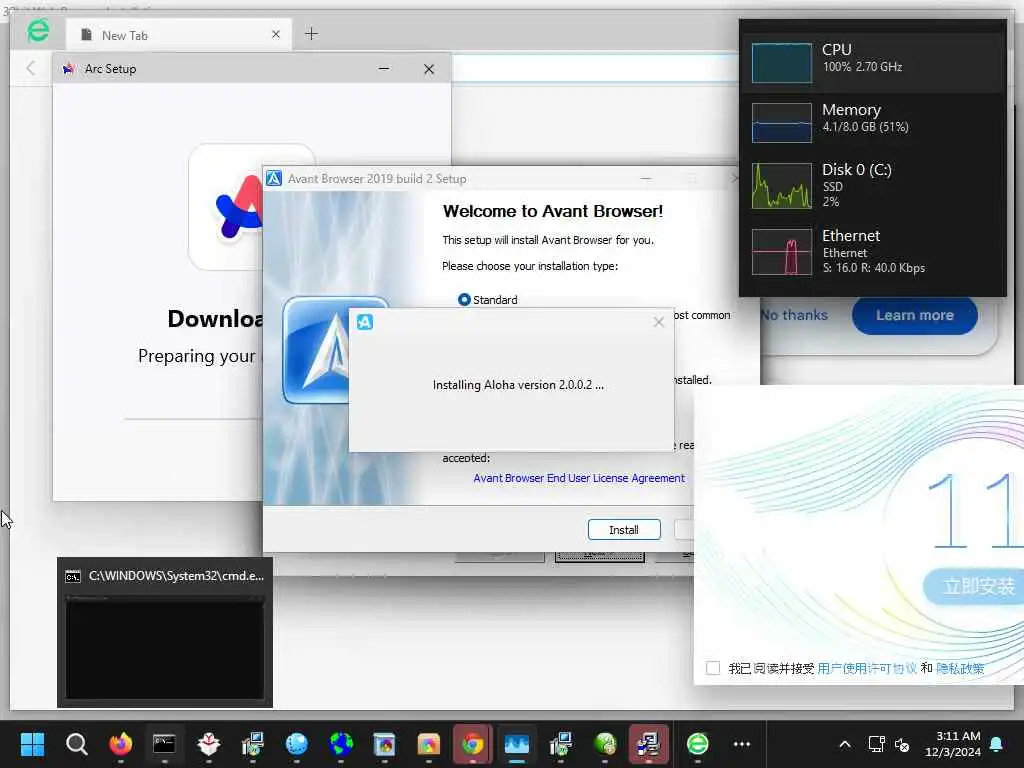Click the 'Welcome to Avant Browser!' heading
Image resolution: width=1024 pixels, height=768 pixels.
click(552, 211)
